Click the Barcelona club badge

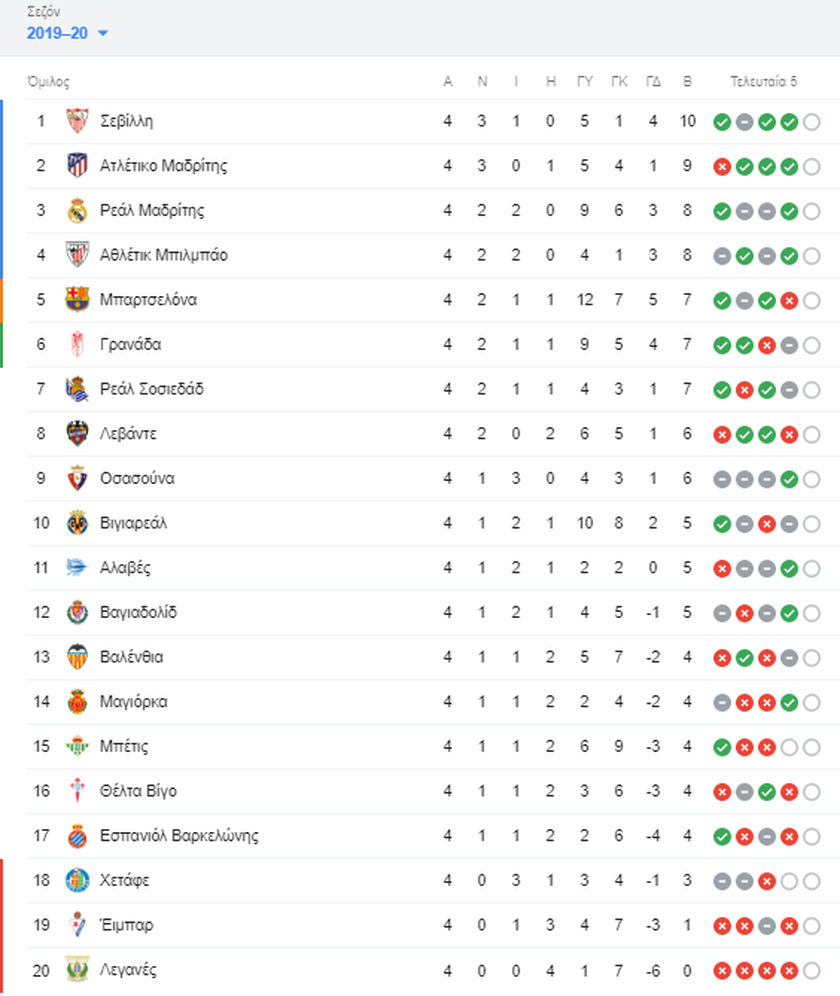click(x=78, y=300)
